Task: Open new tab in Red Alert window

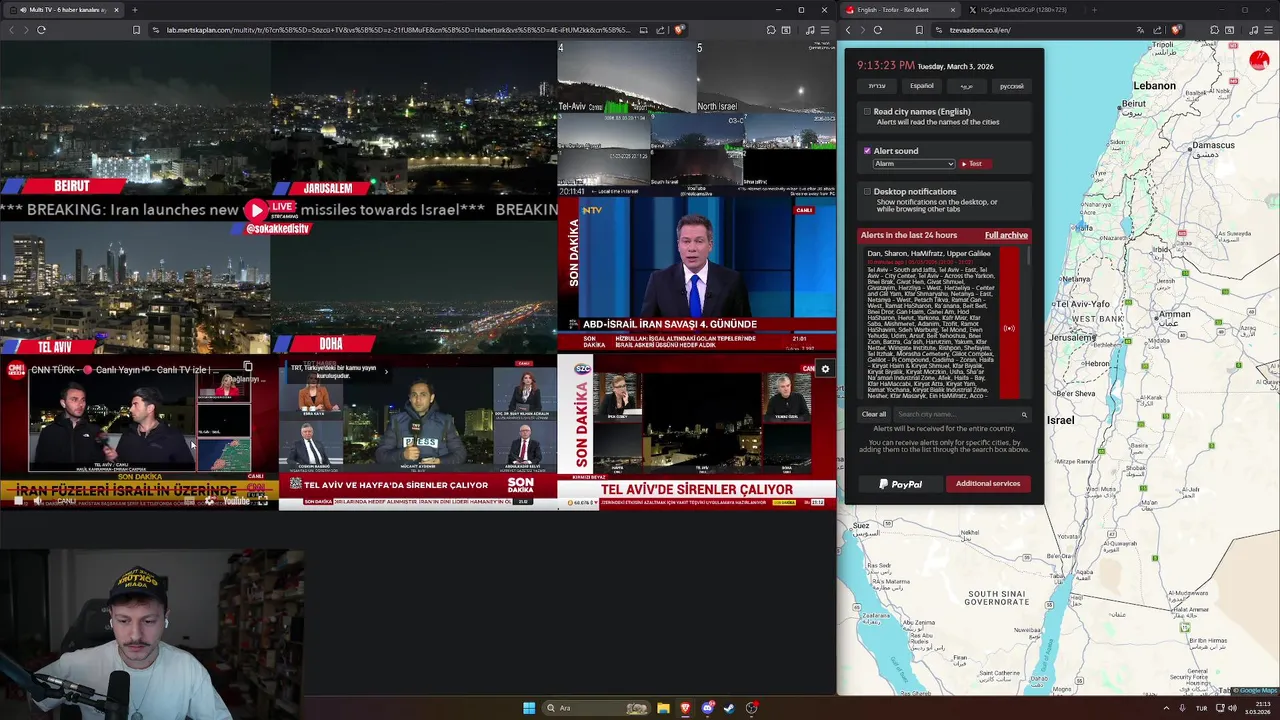Action: coord(1094,10)
